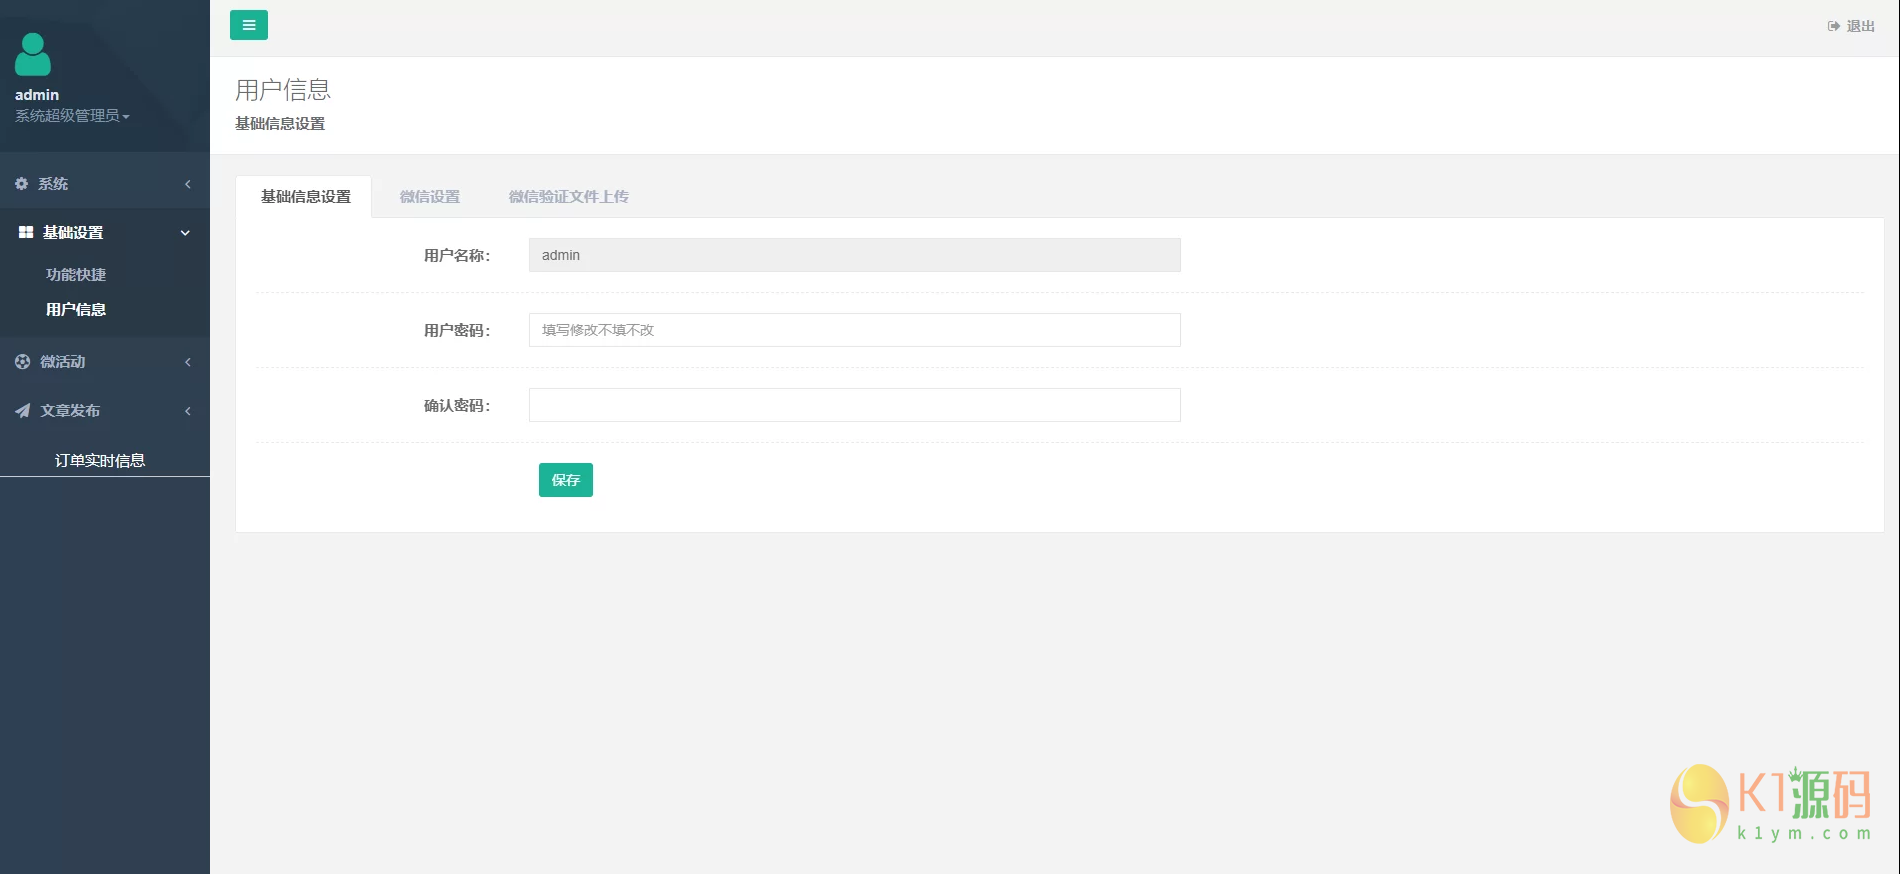Open the 微信验证文件上传 tab
1900x874 pixels.
(568, 197)
